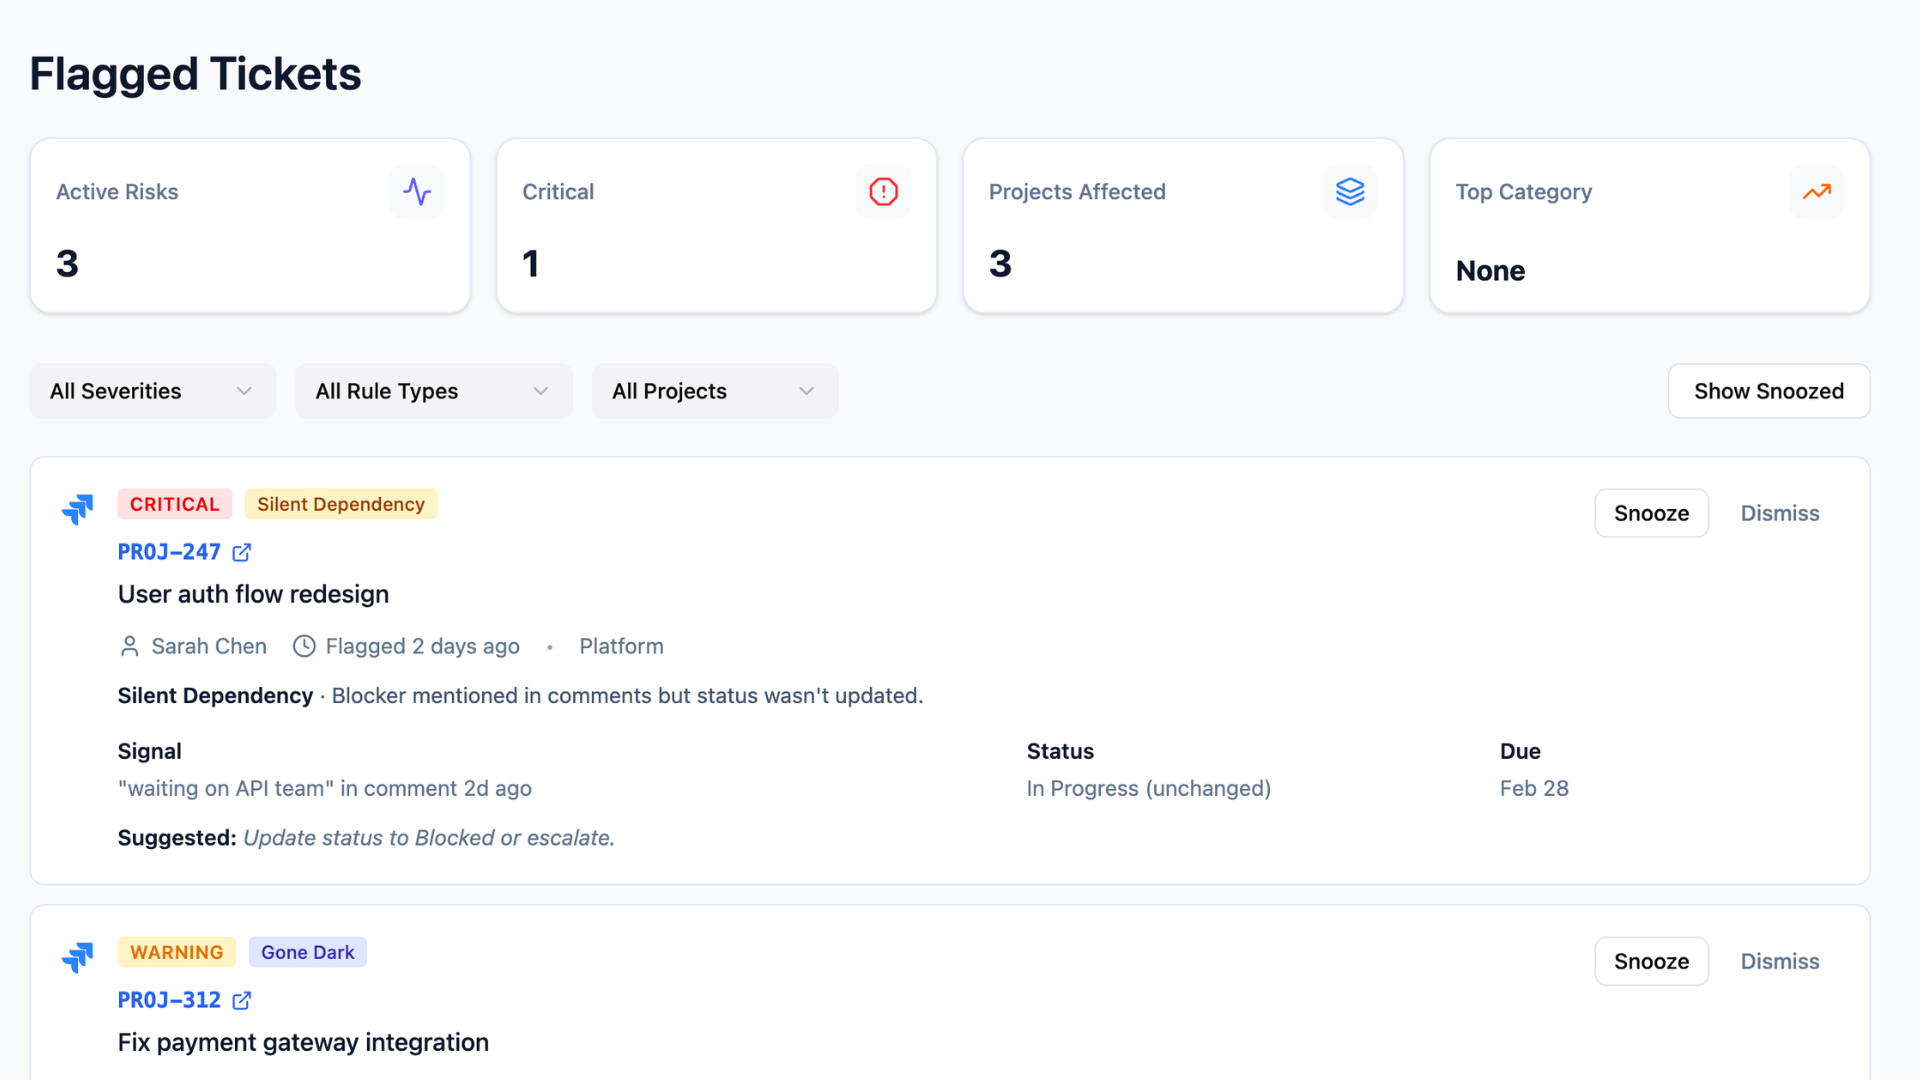Image resolution: width=1920 pixels, height=1080 pixels.
Task: Expand the All Severities dropdown
Action: pos(152,391)
